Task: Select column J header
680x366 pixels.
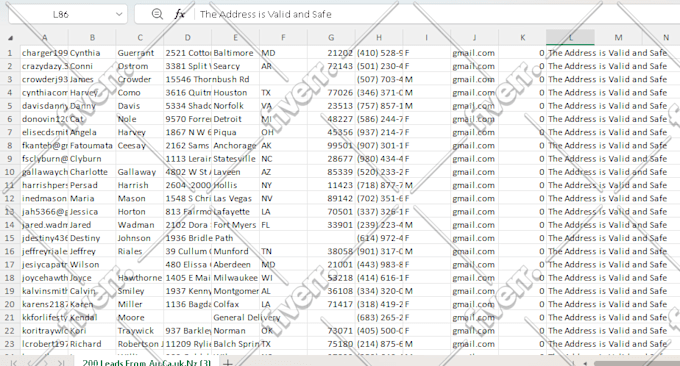Action: point(474,38)
